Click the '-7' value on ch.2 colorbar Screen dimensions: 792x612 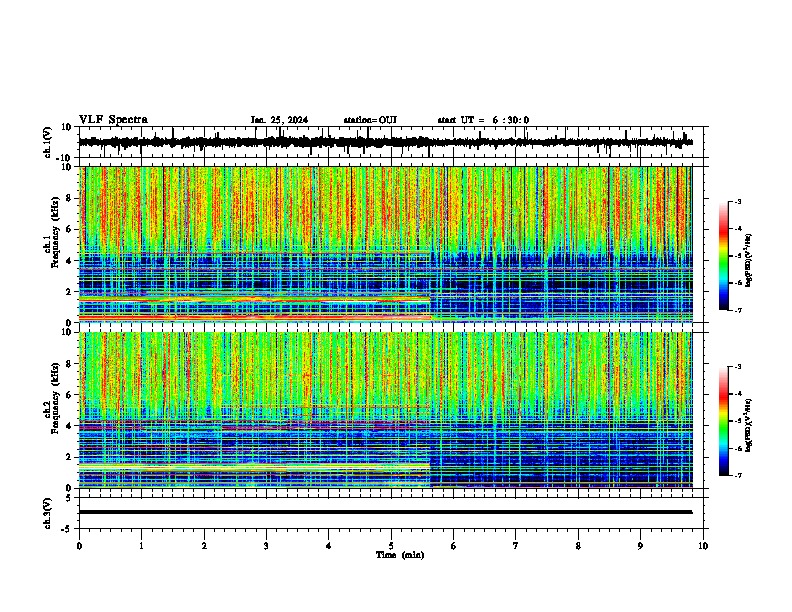coord(738,476)
